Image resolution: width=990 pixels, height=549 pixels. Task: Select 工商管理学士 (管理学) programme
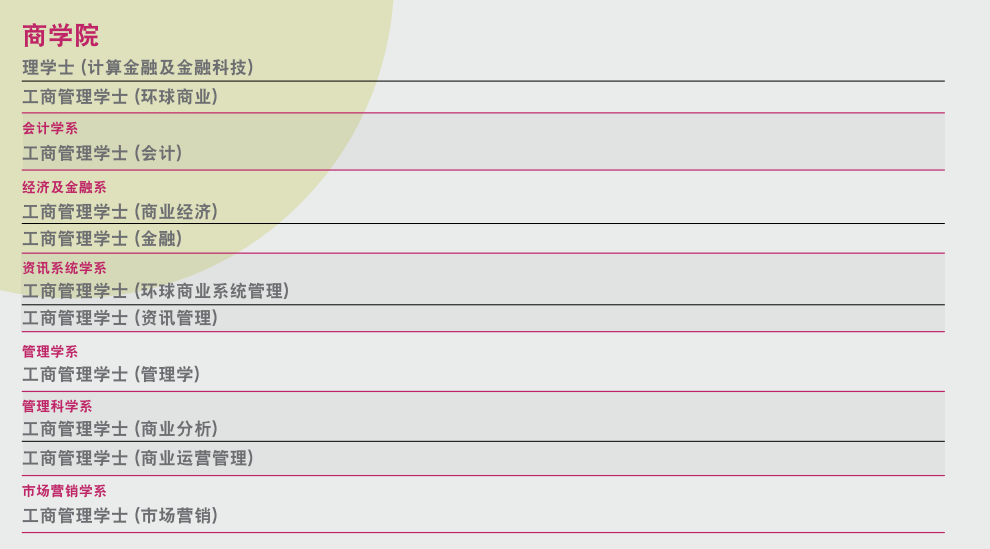point(111,374)
